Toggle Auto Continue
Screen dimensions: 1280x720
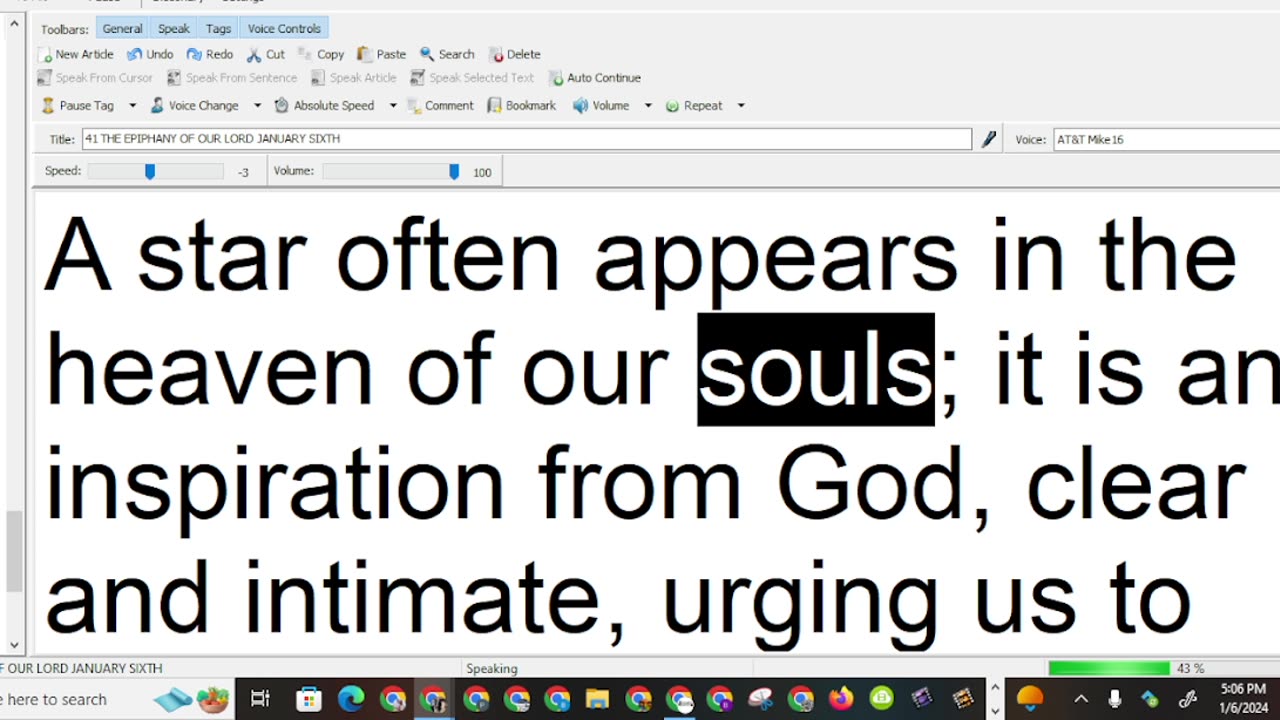595,78
